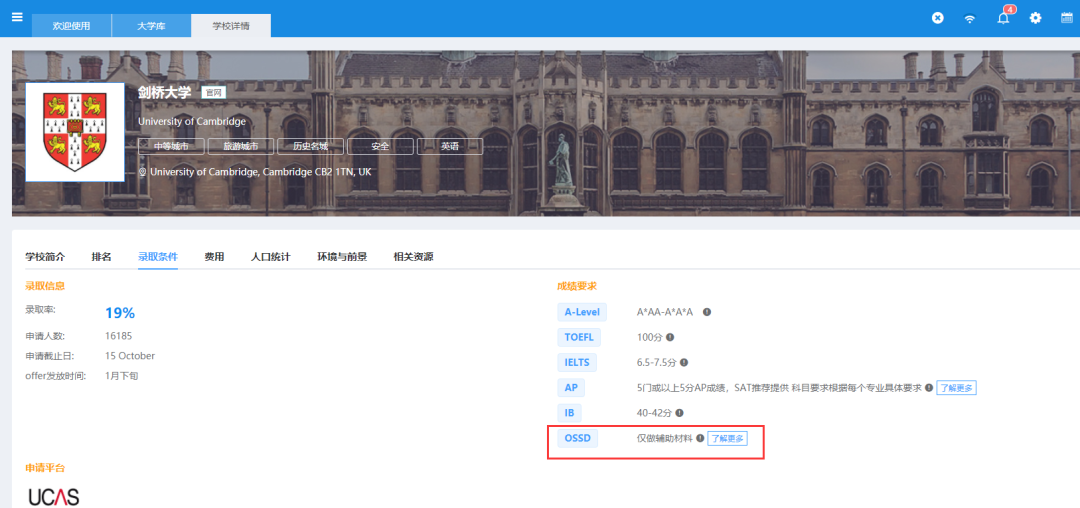Click the AP label badge
The width and height of the screenshot is (1080, 508).
[571, 388]
